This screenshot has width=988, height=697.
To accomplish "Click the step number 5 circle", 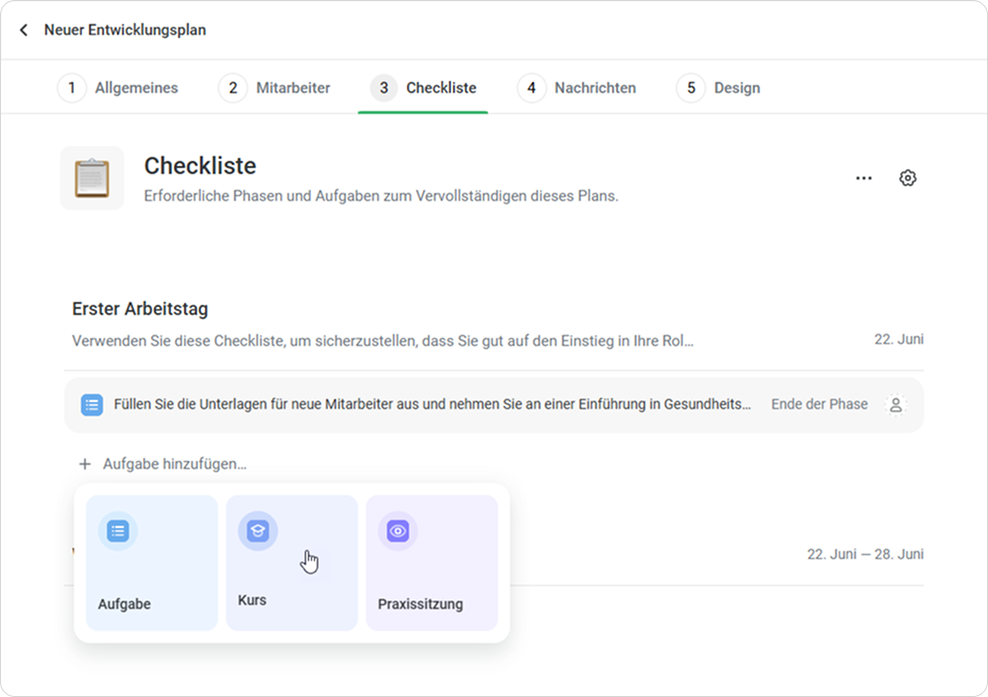I will click(691, 88).
